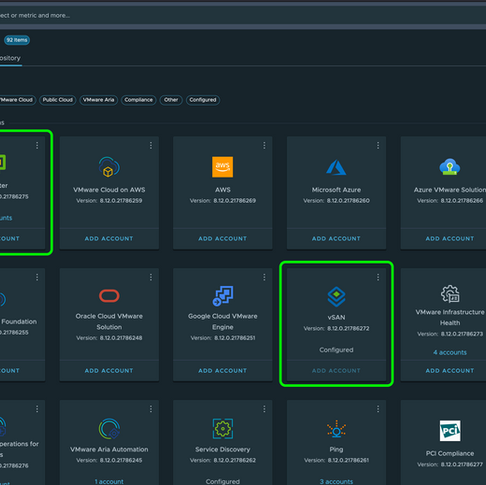Filter by Configured tag
The image size is (486, 485).
pos(203,100)
